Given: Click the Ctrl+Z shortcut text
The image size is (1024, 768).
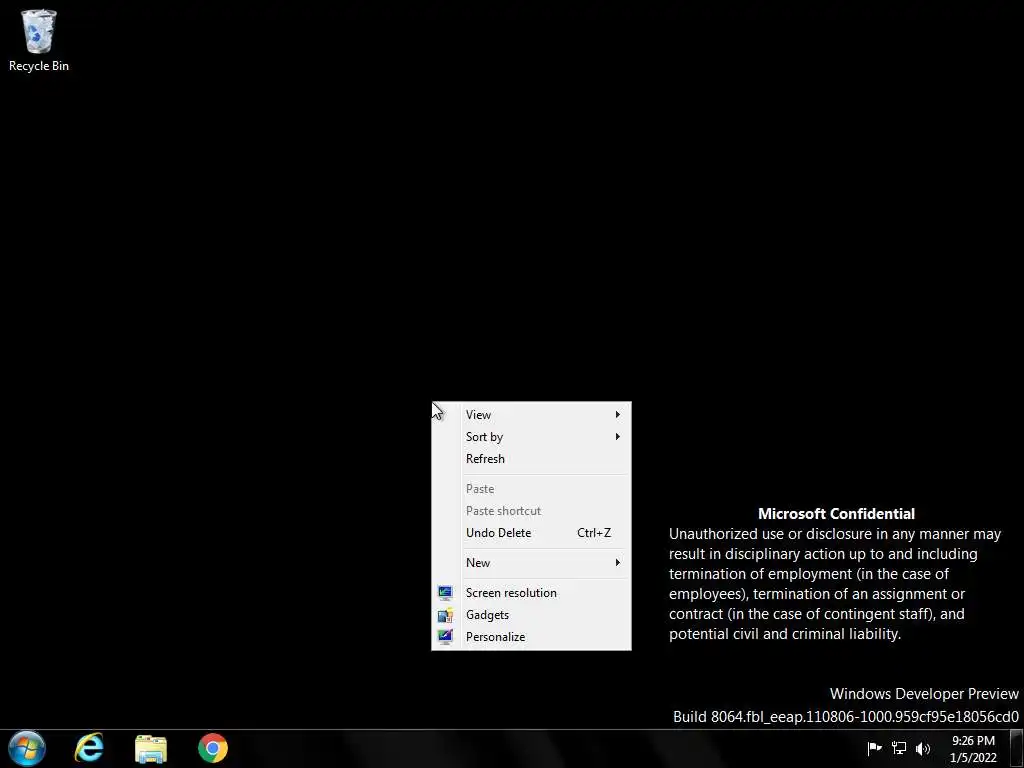Looking at the screenshot, I should [x=594, y=533].
